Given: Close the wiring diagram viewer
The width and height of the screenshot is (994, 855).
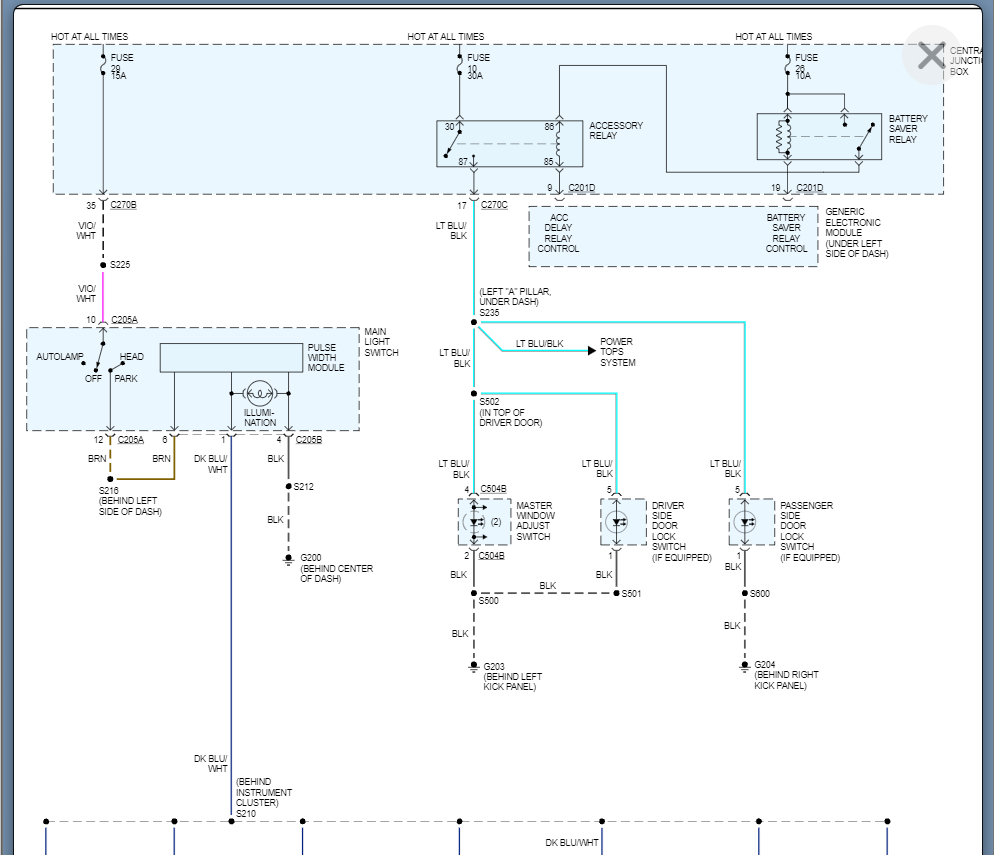Looking at the screenshot, I should pos(930,56).
